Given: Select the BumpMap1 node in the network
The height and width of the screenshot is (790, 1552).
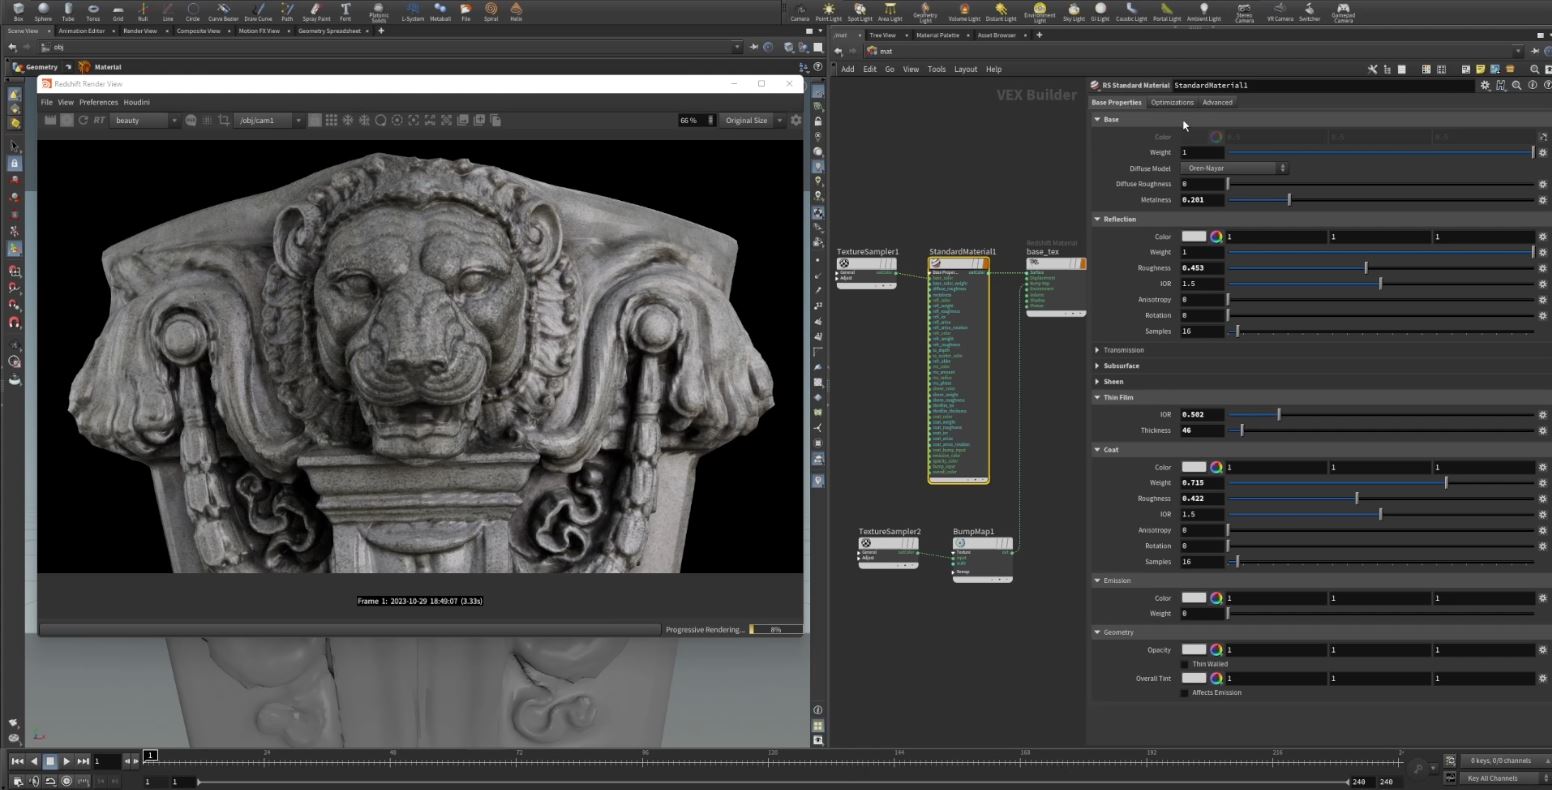Looking at the screenshot, I should point(981,543).
